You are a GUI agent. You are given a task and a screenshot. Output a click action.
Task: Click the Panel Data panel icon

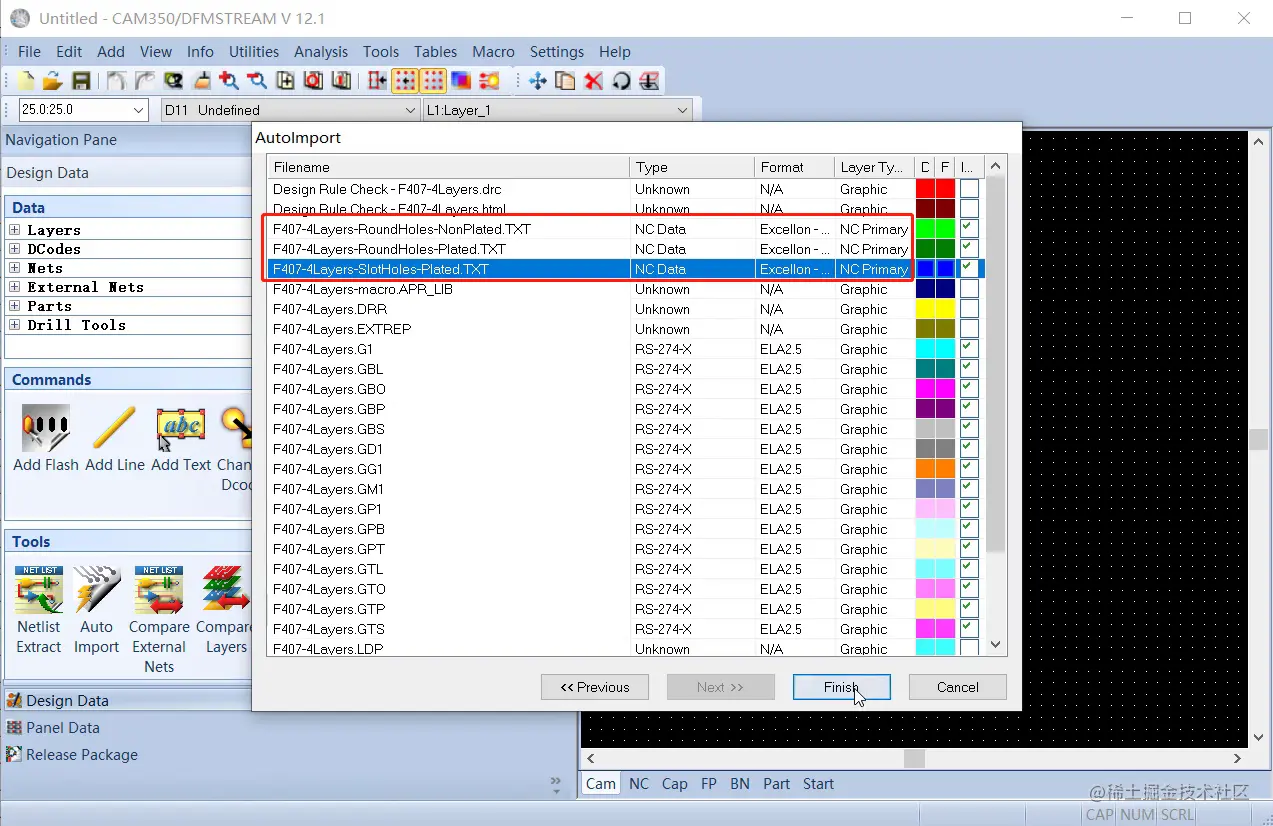tap(14, 728)
